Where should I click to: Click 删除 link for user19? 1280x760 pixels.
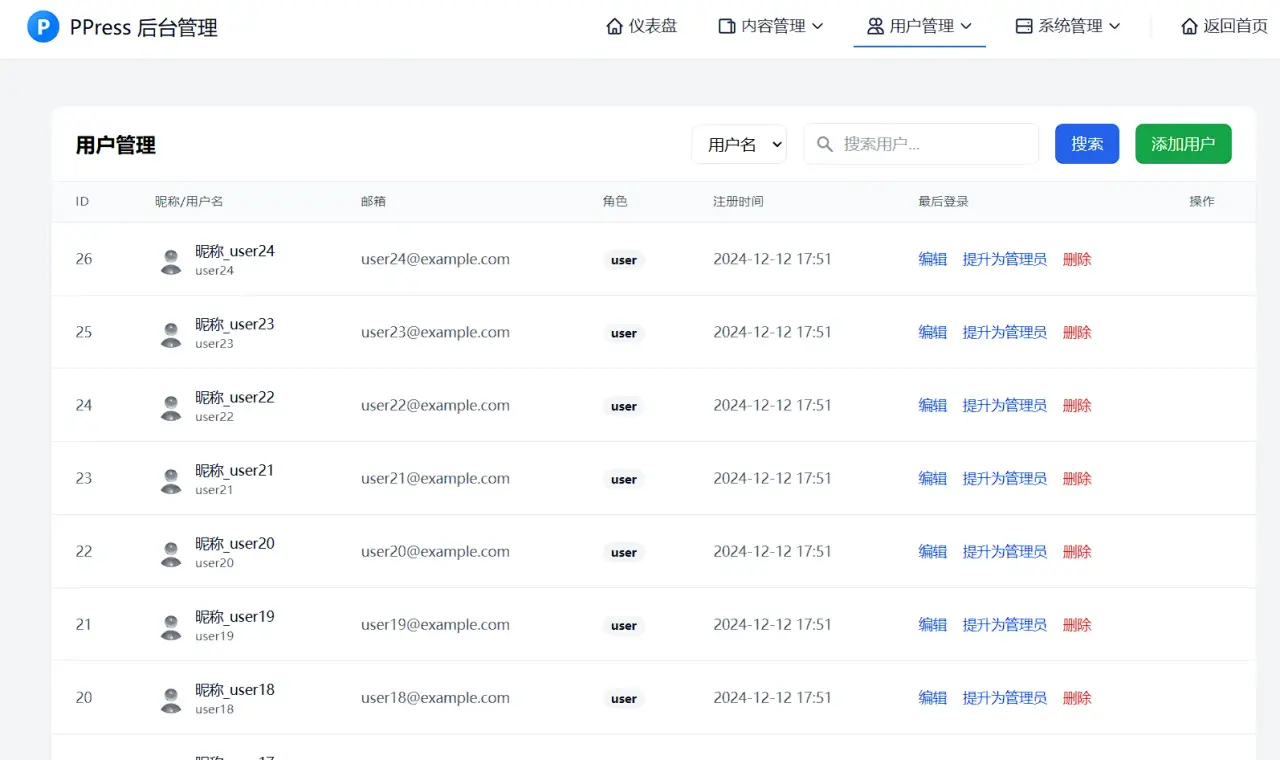click(x=1077, y=624)
